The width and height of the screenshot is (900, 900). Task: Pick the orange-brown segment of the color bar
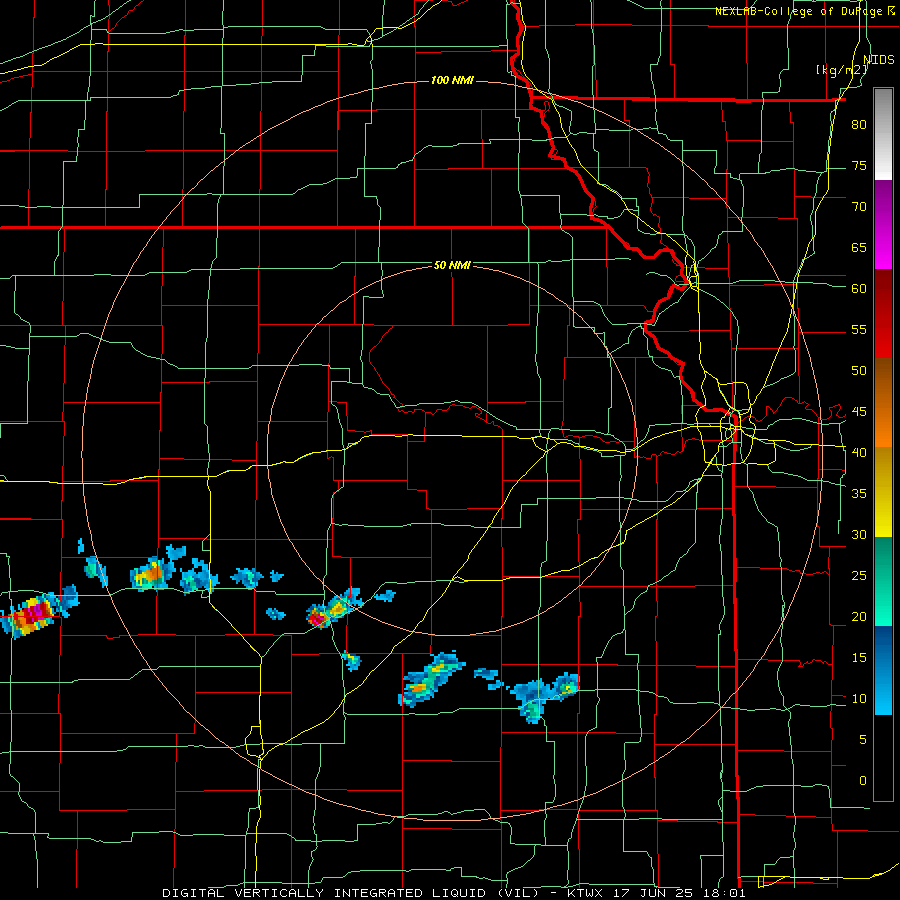[x=883, y=403]
